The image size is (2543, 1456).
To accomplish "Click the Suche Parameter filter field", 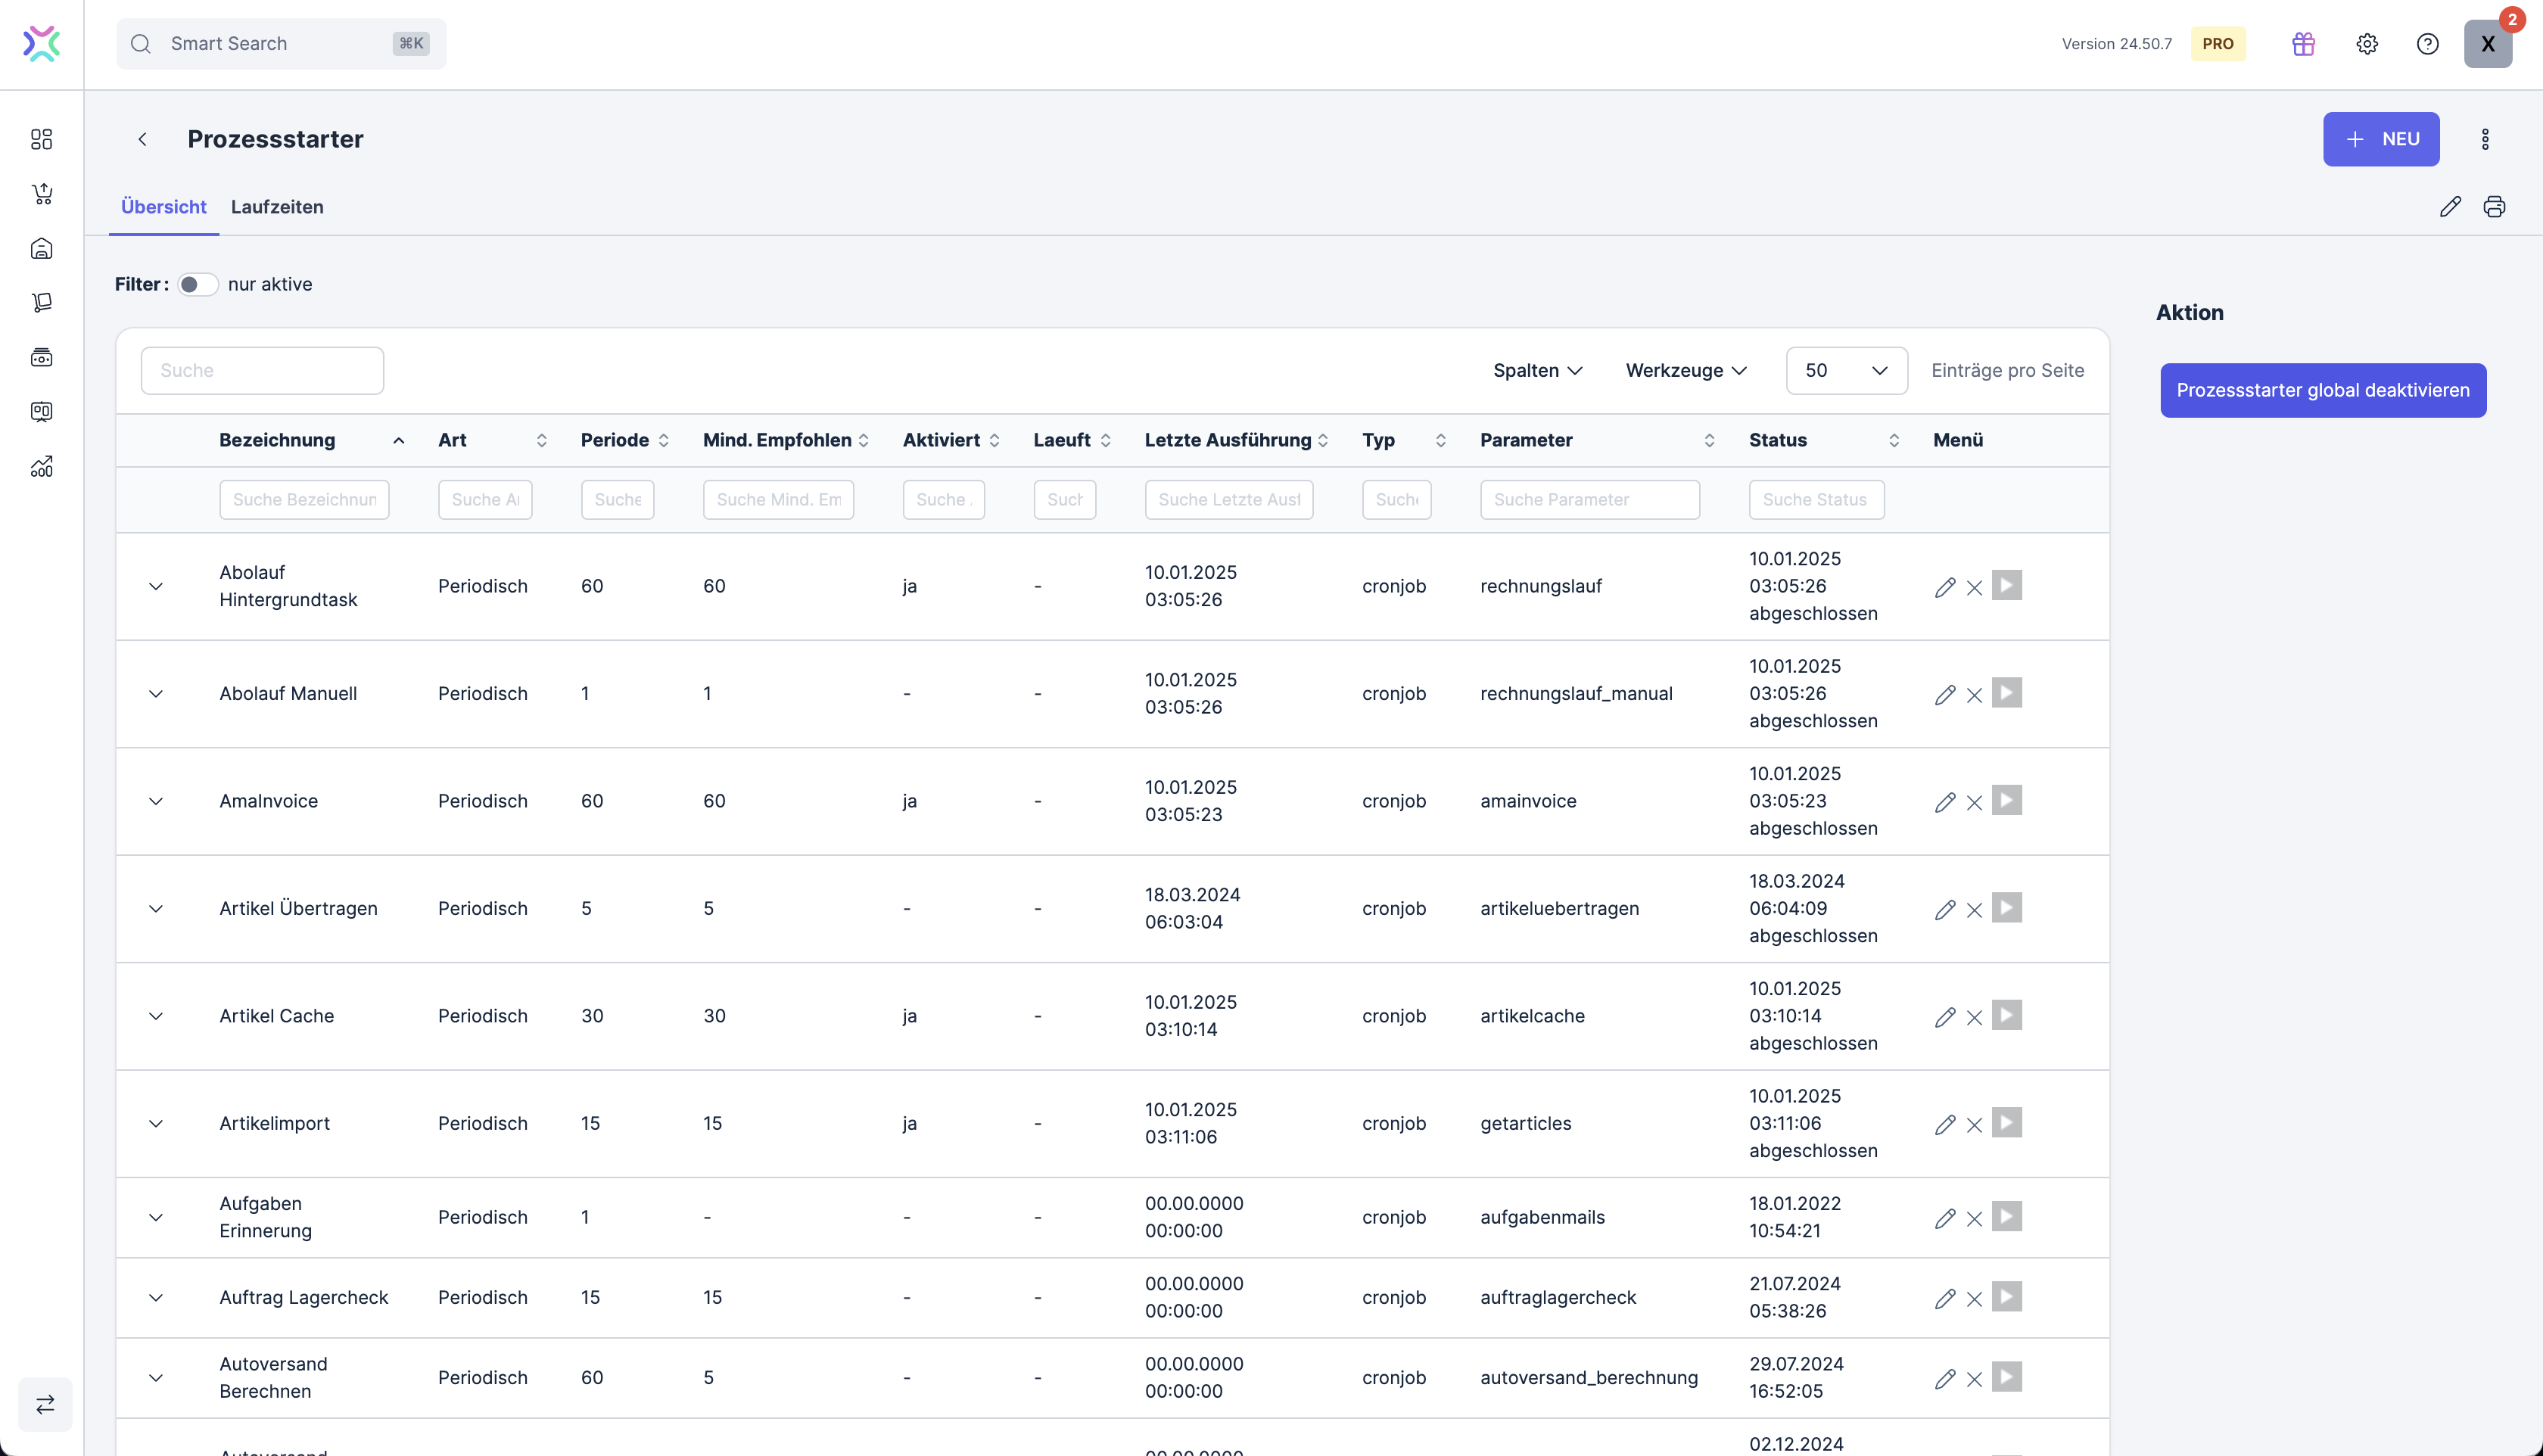I will tap(1589, 500).
